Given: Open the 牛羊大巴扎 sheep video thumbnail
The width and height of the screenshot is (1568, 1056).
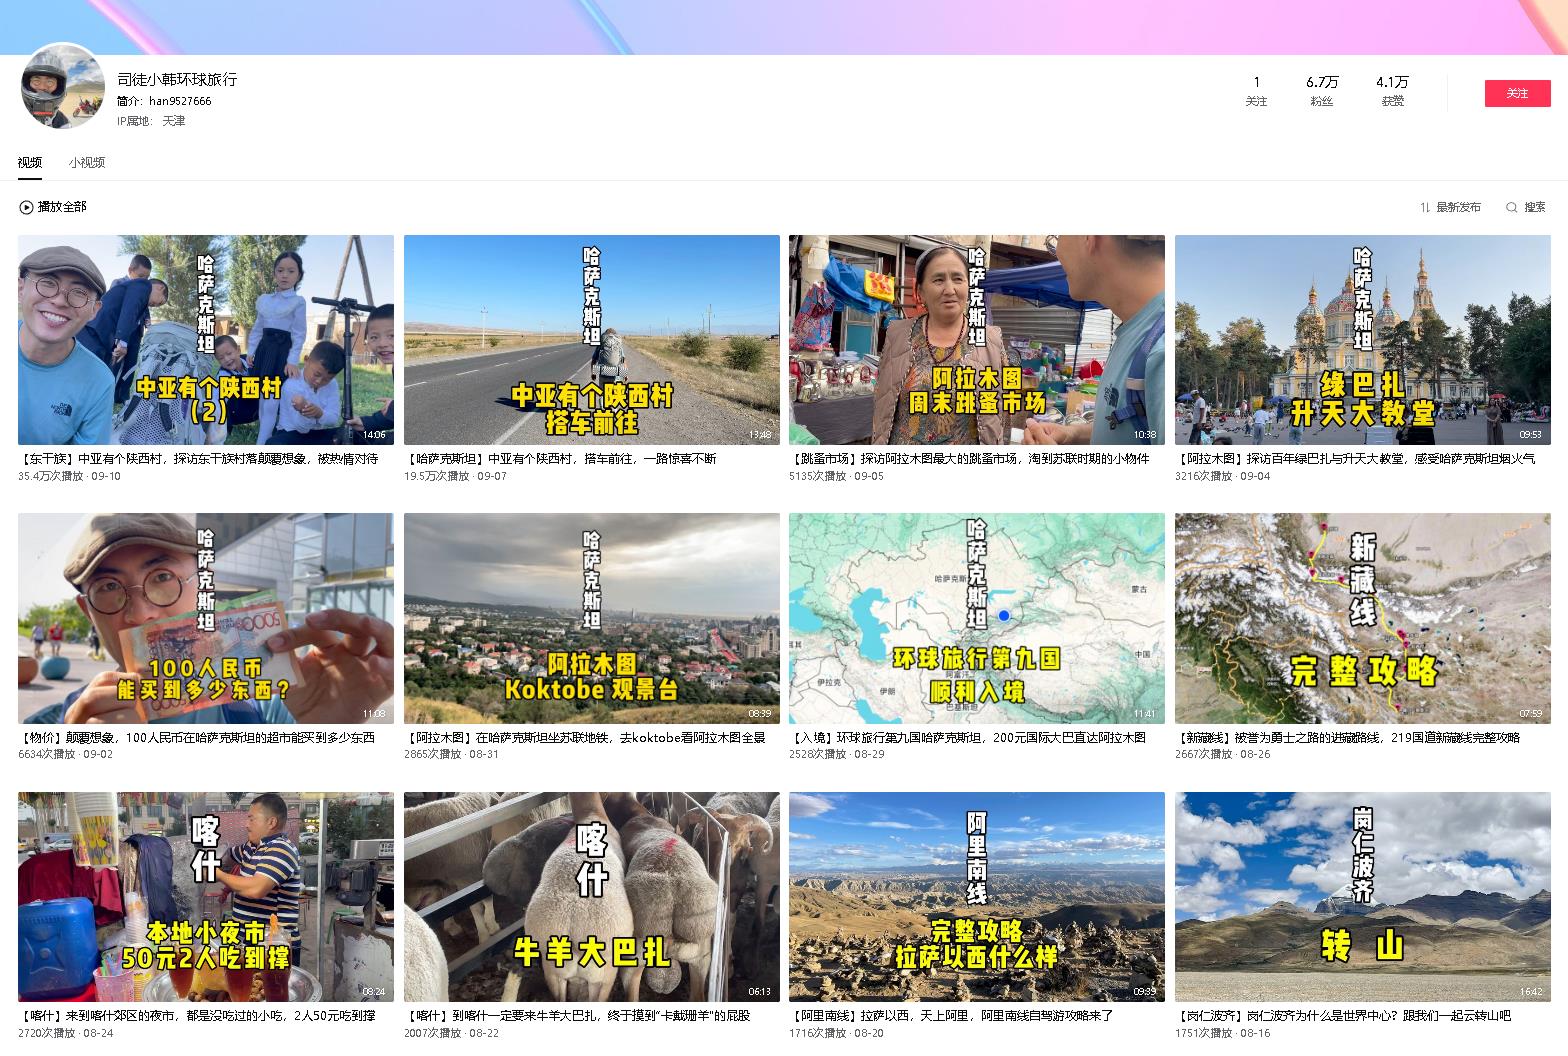Looking at the screenshot, I should click(x=591, y=896).
